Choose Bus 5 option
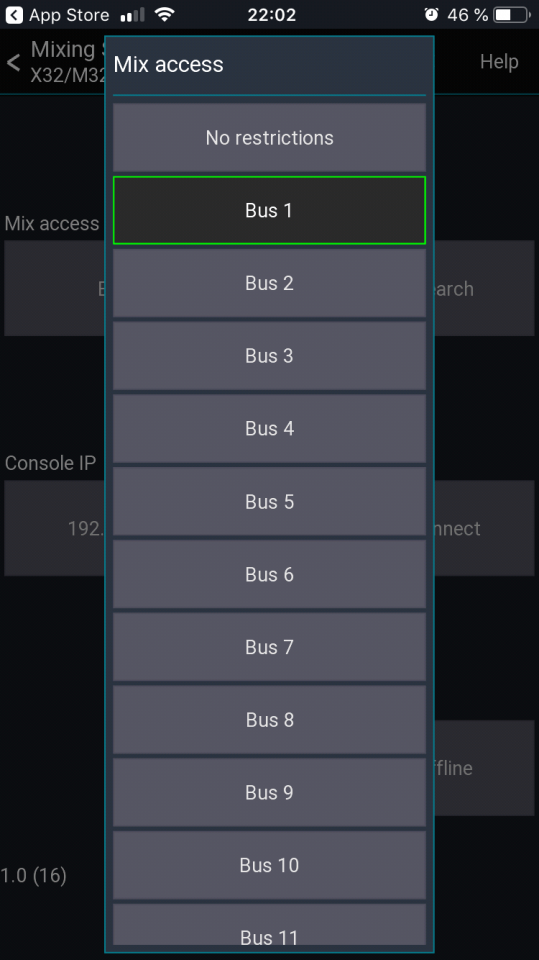The width and height of the screenshot is (539, 960). [270, 501]
